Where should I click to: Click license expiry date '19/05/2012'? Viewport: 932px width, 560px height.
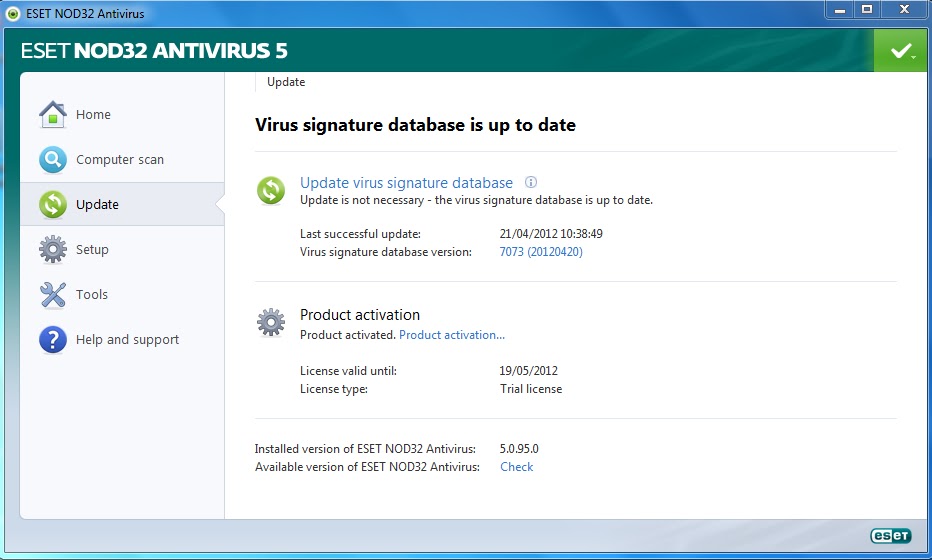pos(528,370)
